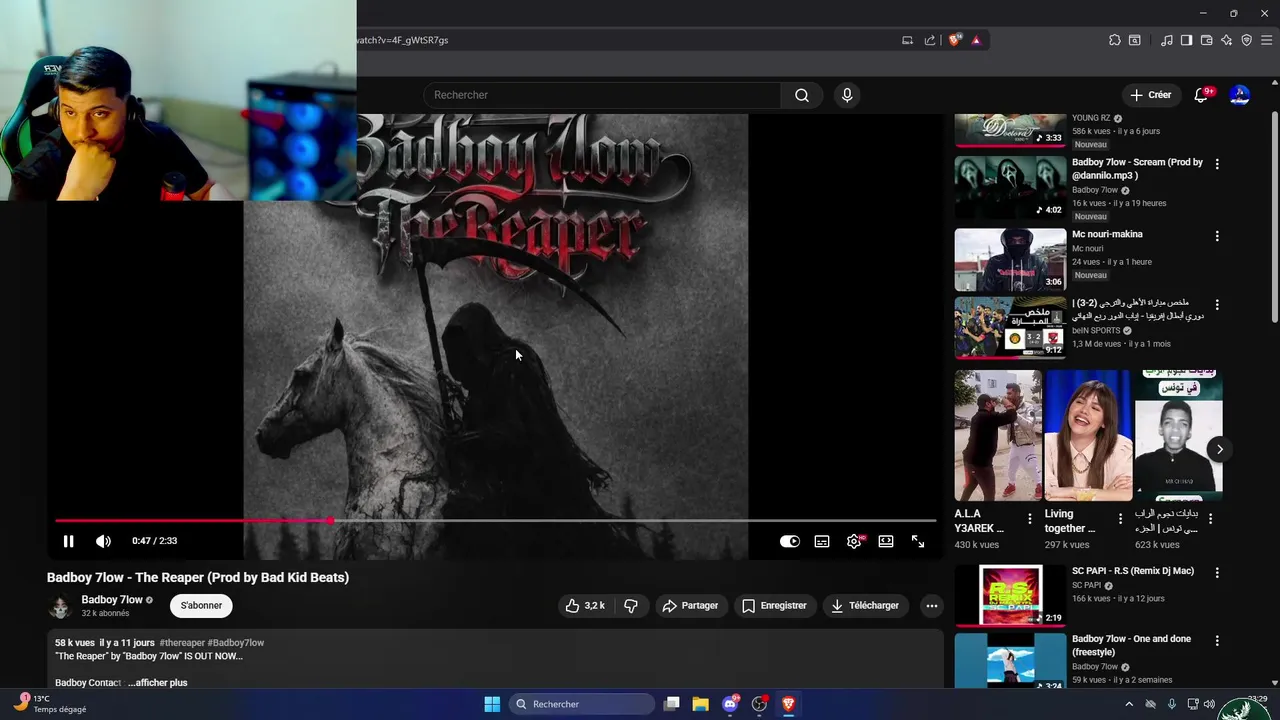
Task: Open YouTube notifications bell
Action: tap(1201, 95)
